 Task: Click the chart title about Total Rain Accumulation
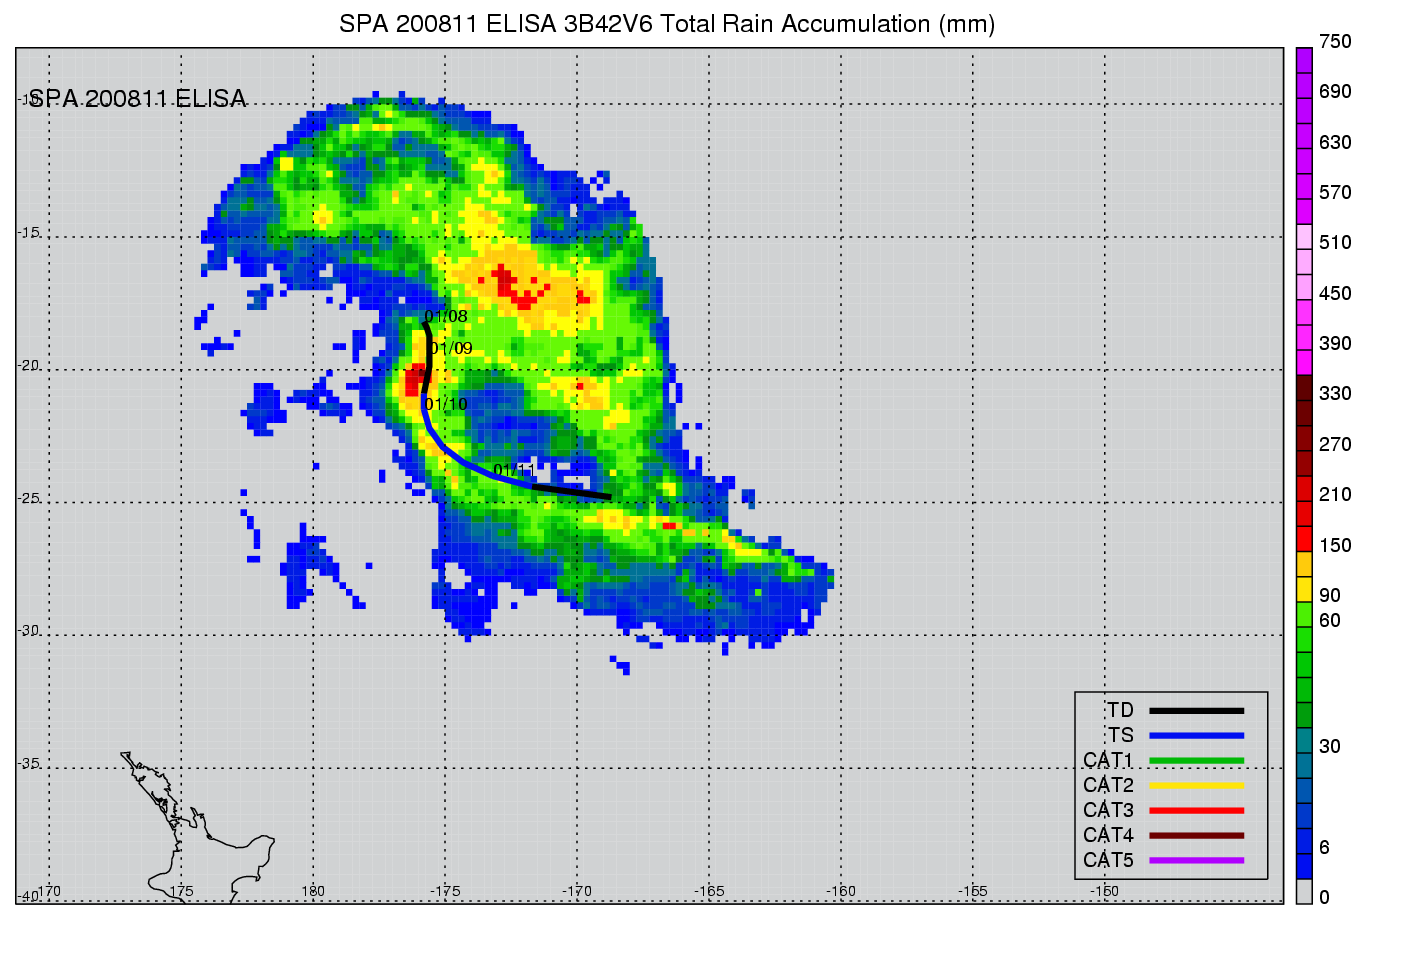pyautogui.click(x=667, y=24)
